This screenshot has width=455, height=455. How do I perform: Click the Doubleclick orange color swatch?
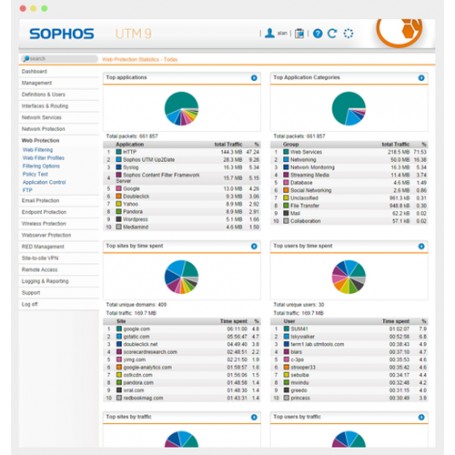click(x=119, y=196)
